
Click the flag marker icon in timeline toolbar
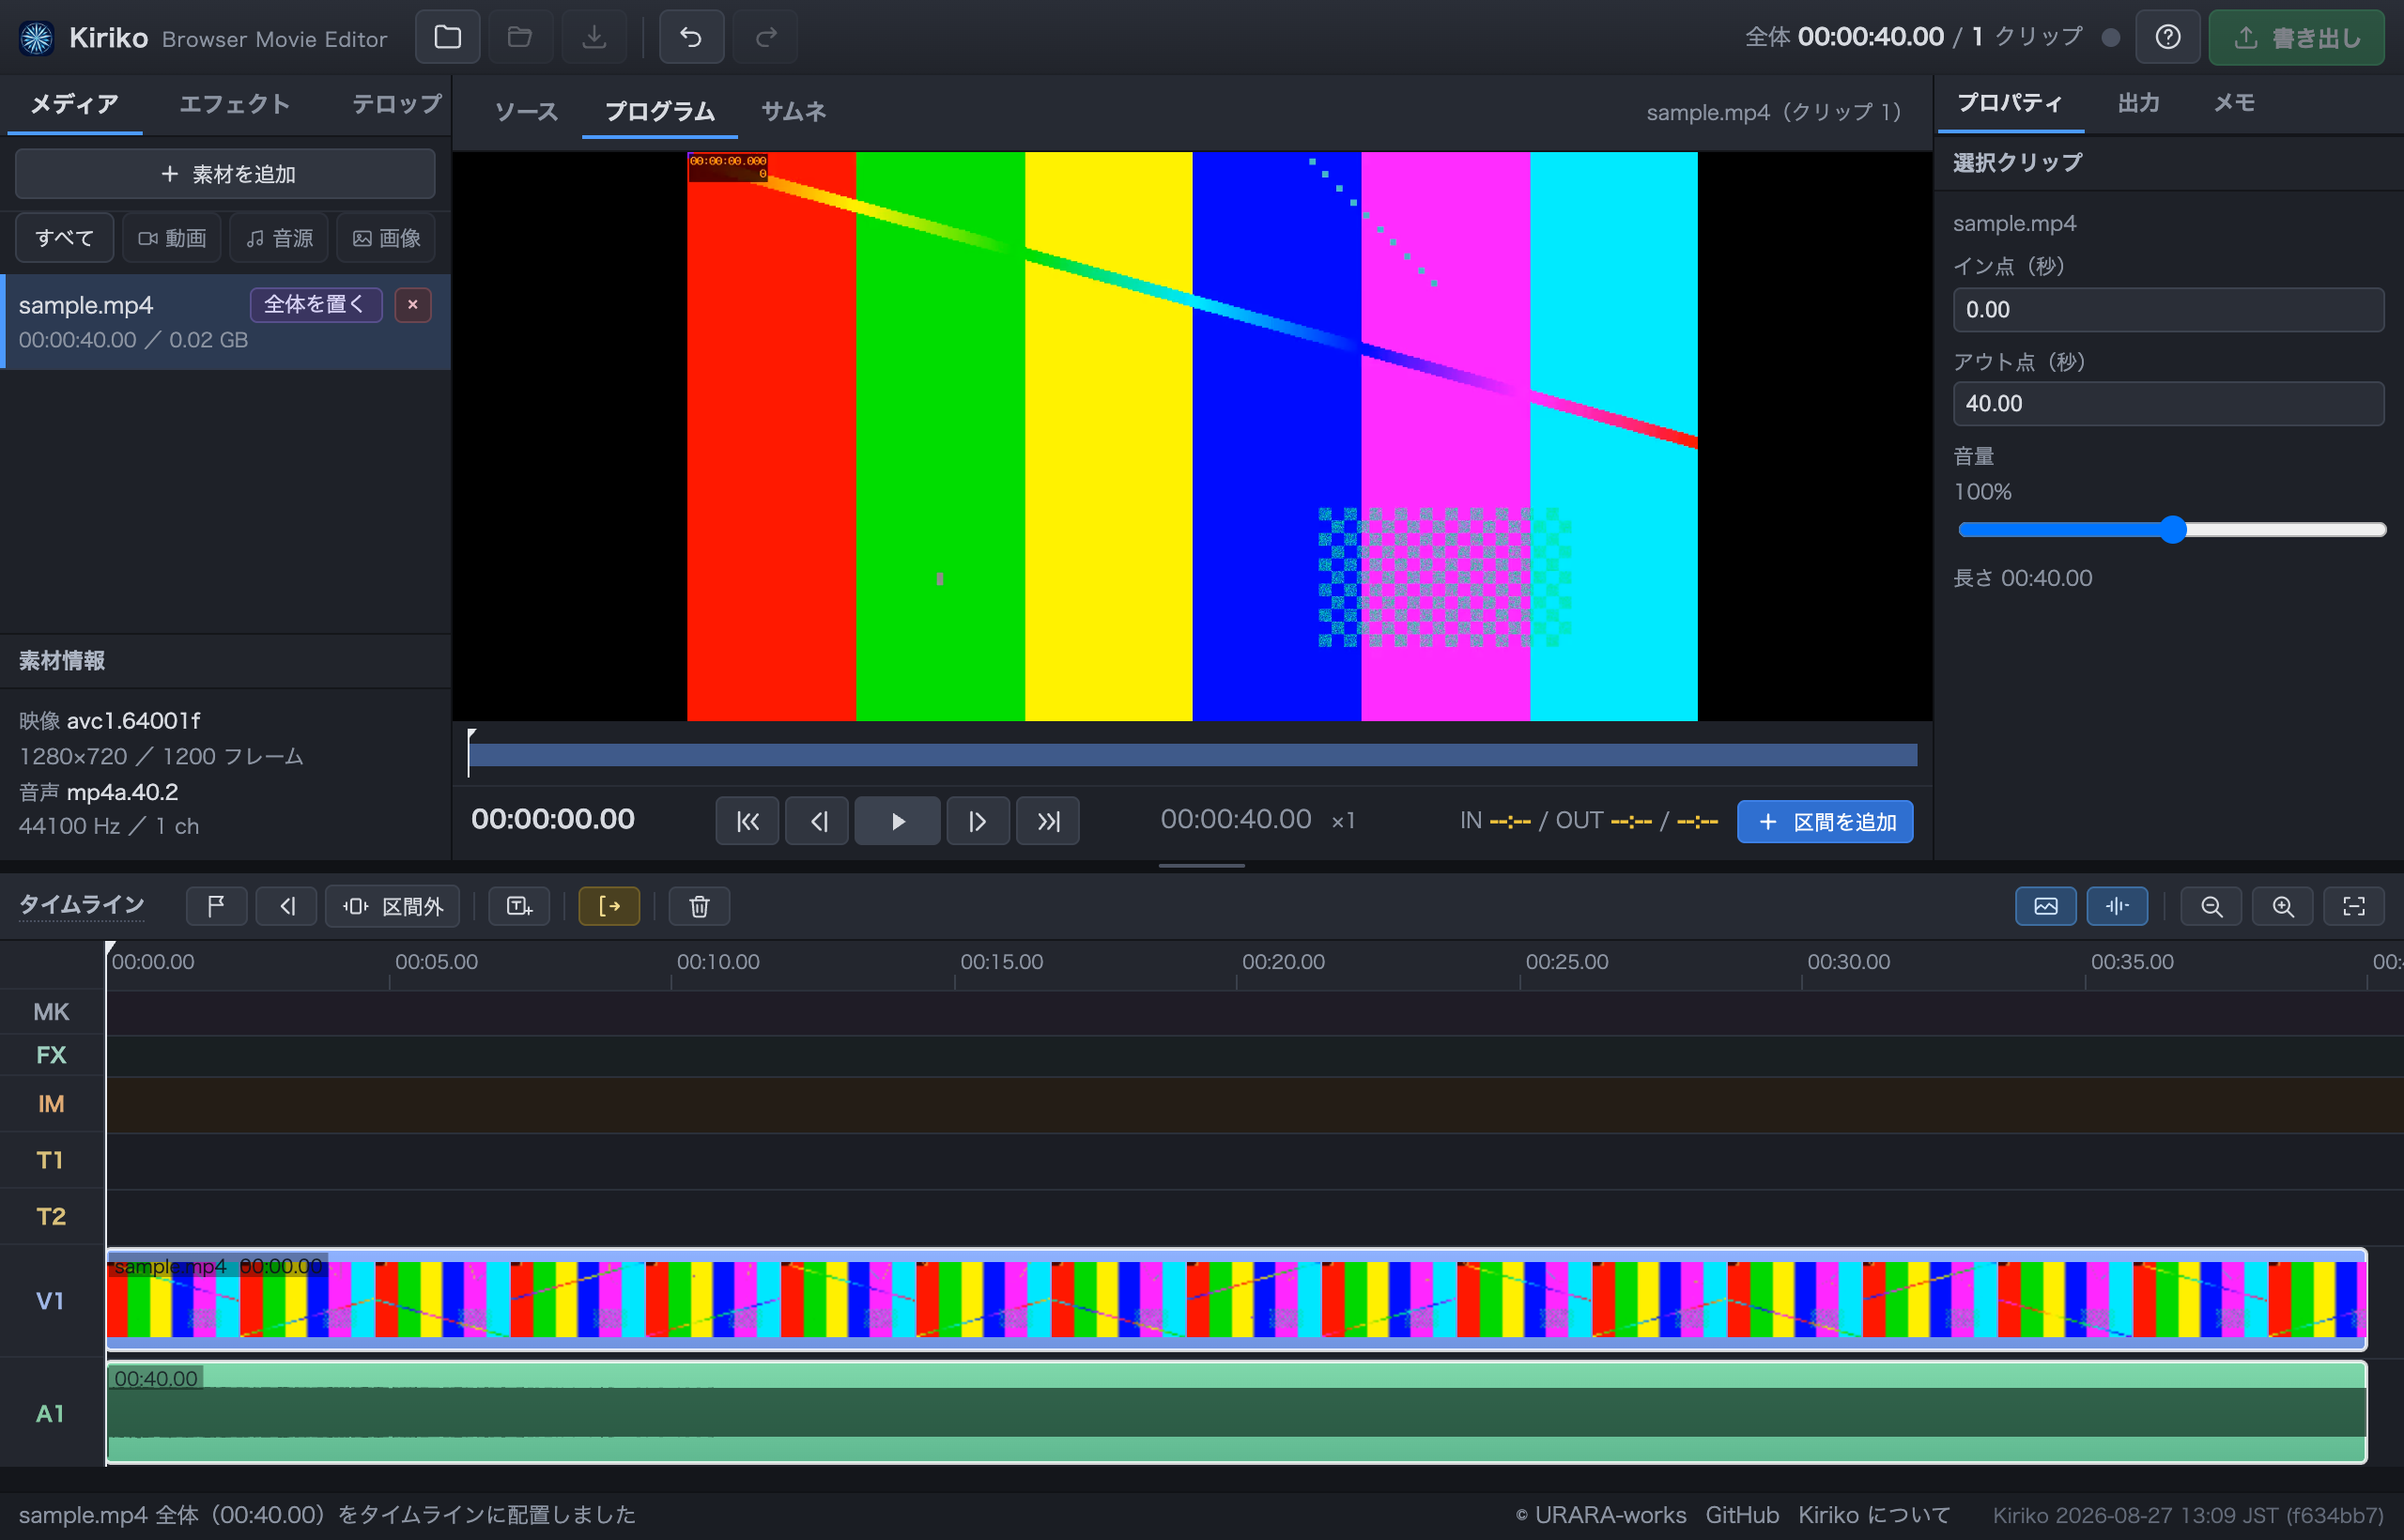(x=216, y=906)
